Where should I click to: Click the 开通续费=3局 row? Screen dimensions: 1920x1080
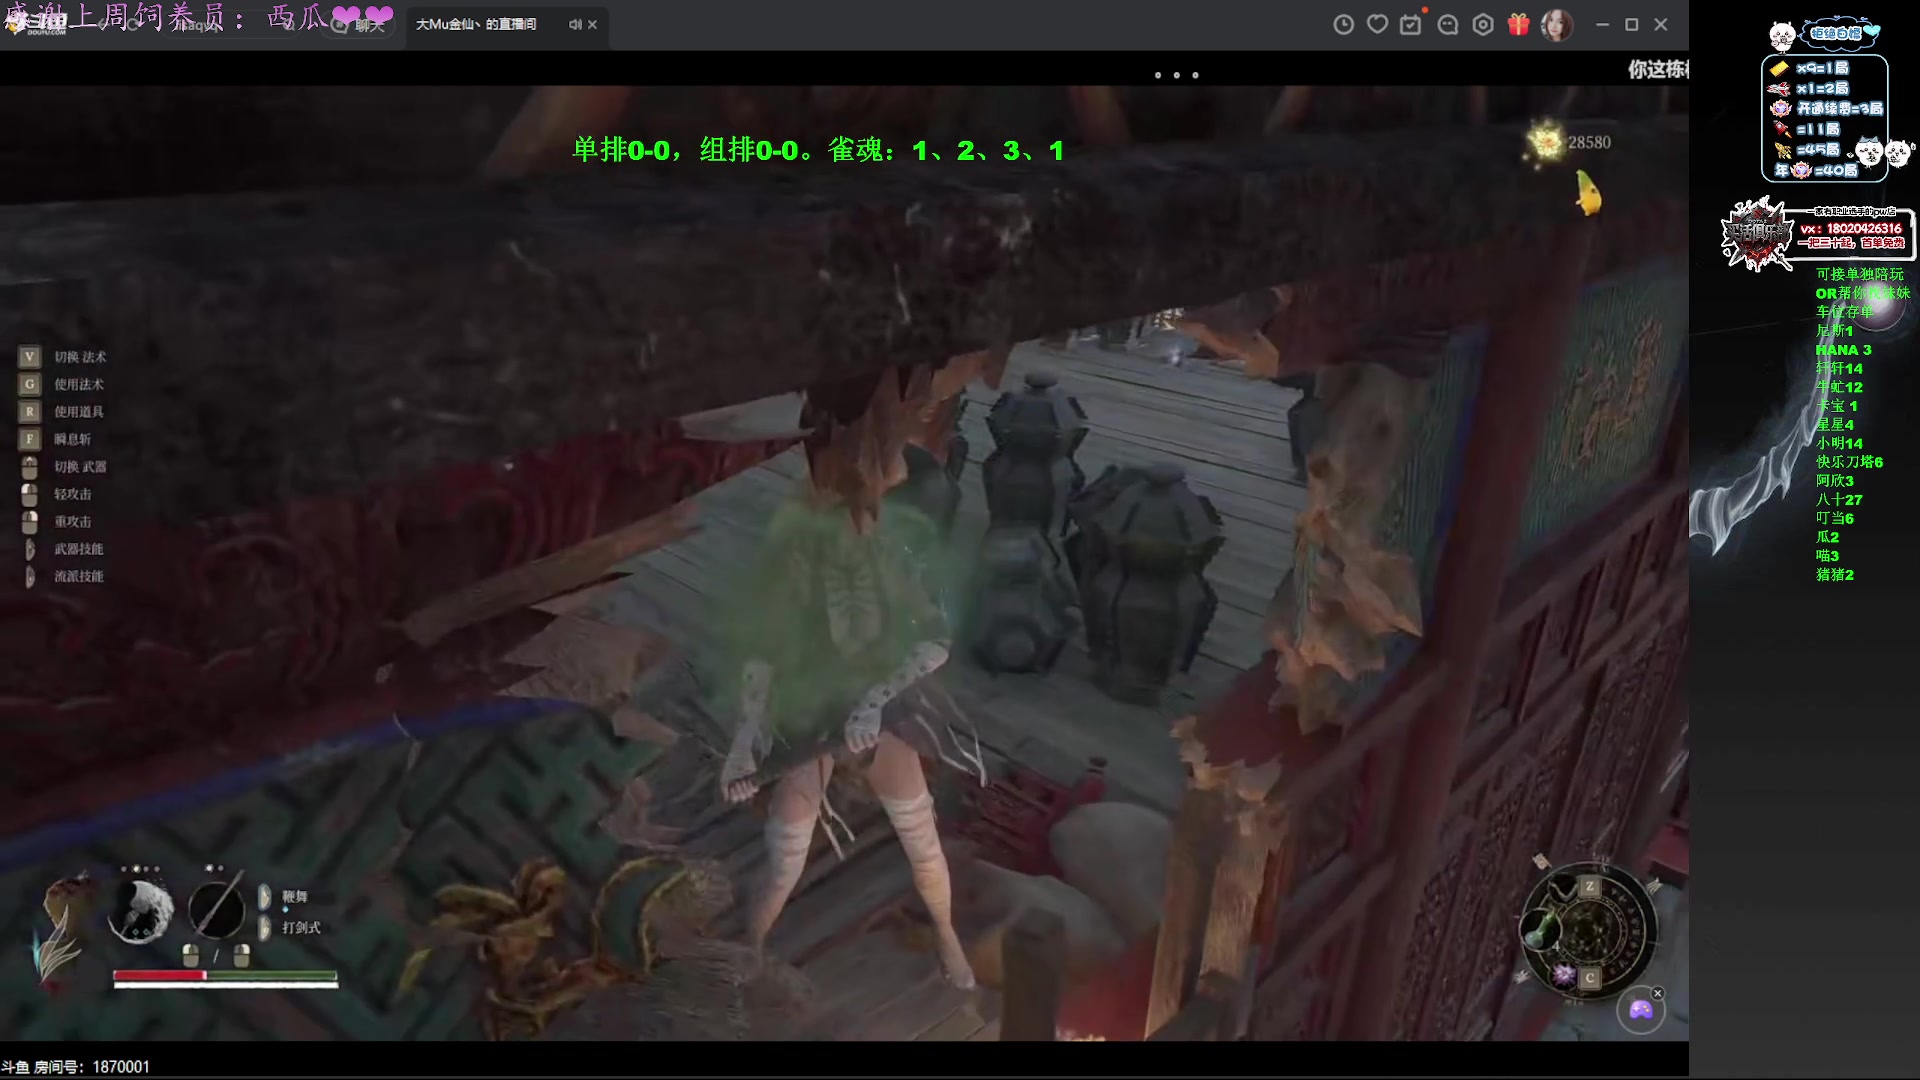click(x=1826, y=108)
